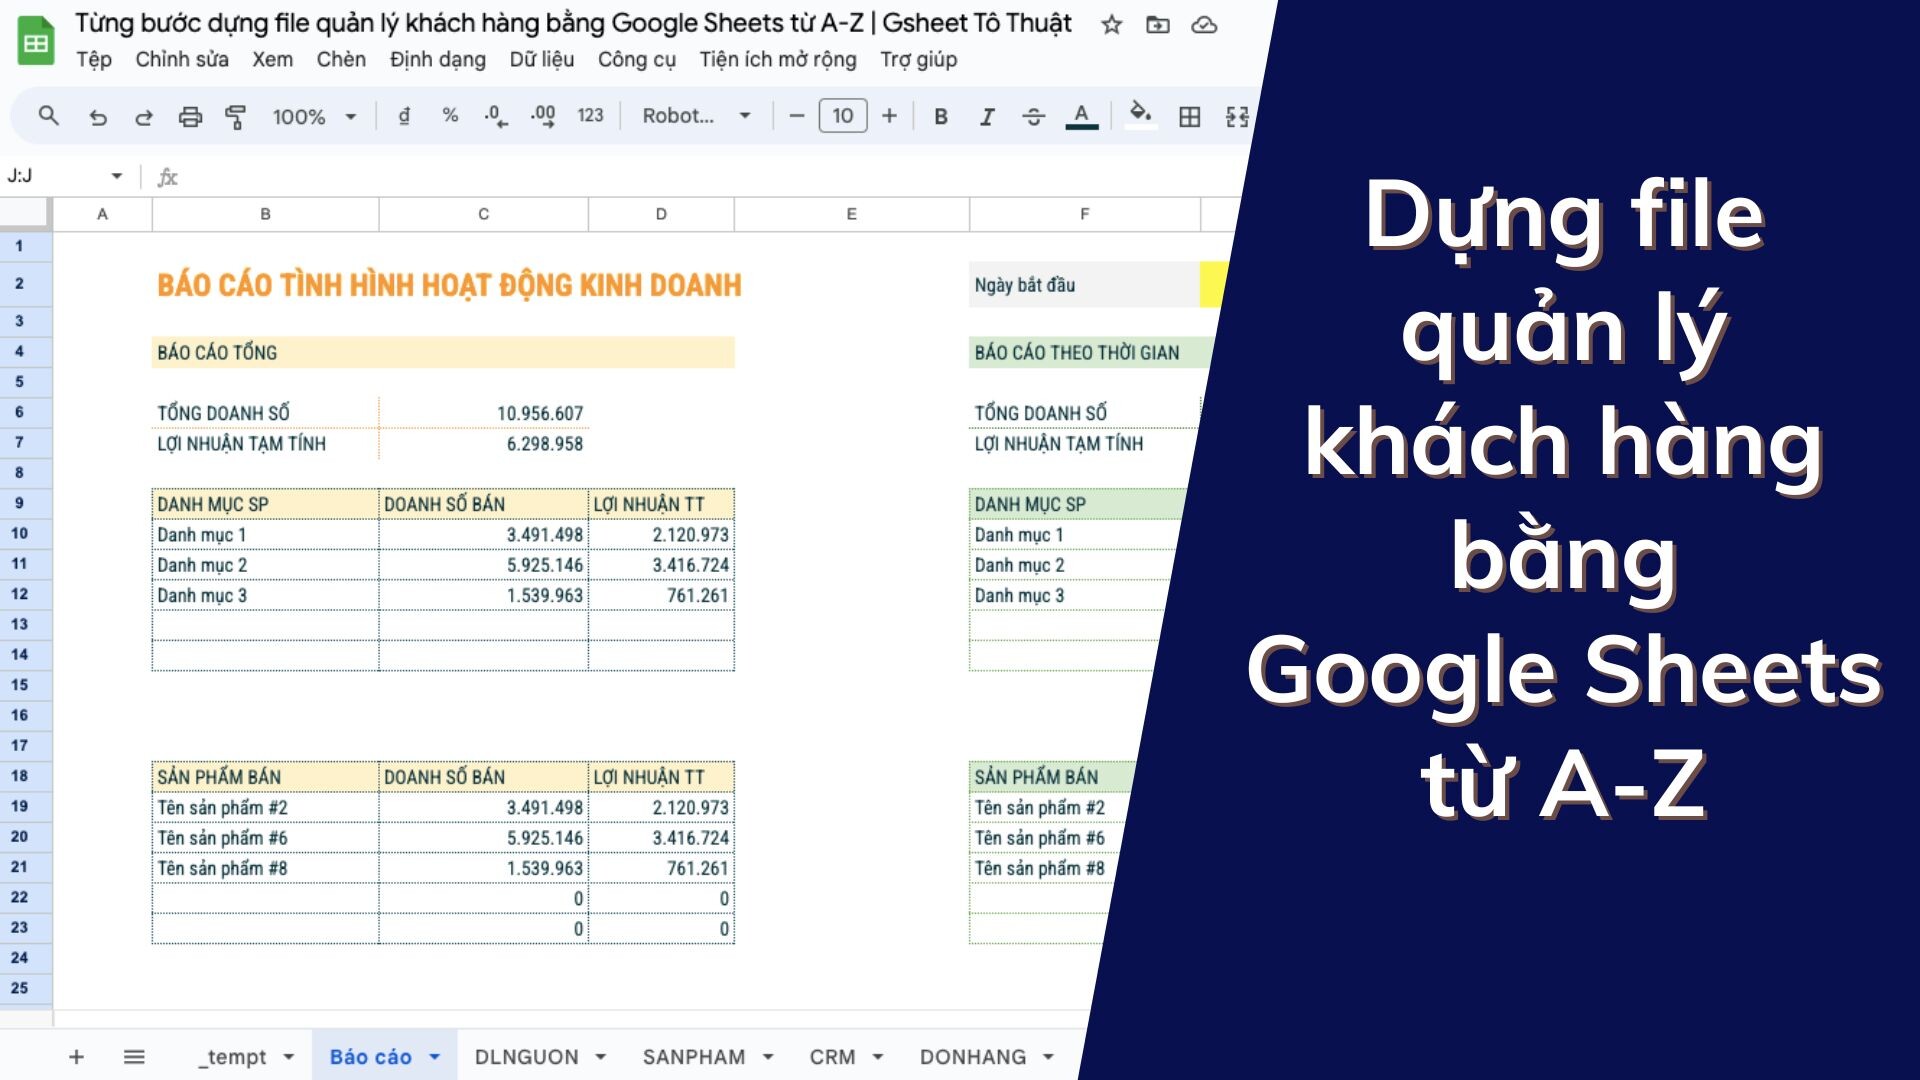The width and height of the screenshot is (1920, 1080).
Task: Click the Print icon in the toolbar
Action: click(x=190, y=116)
